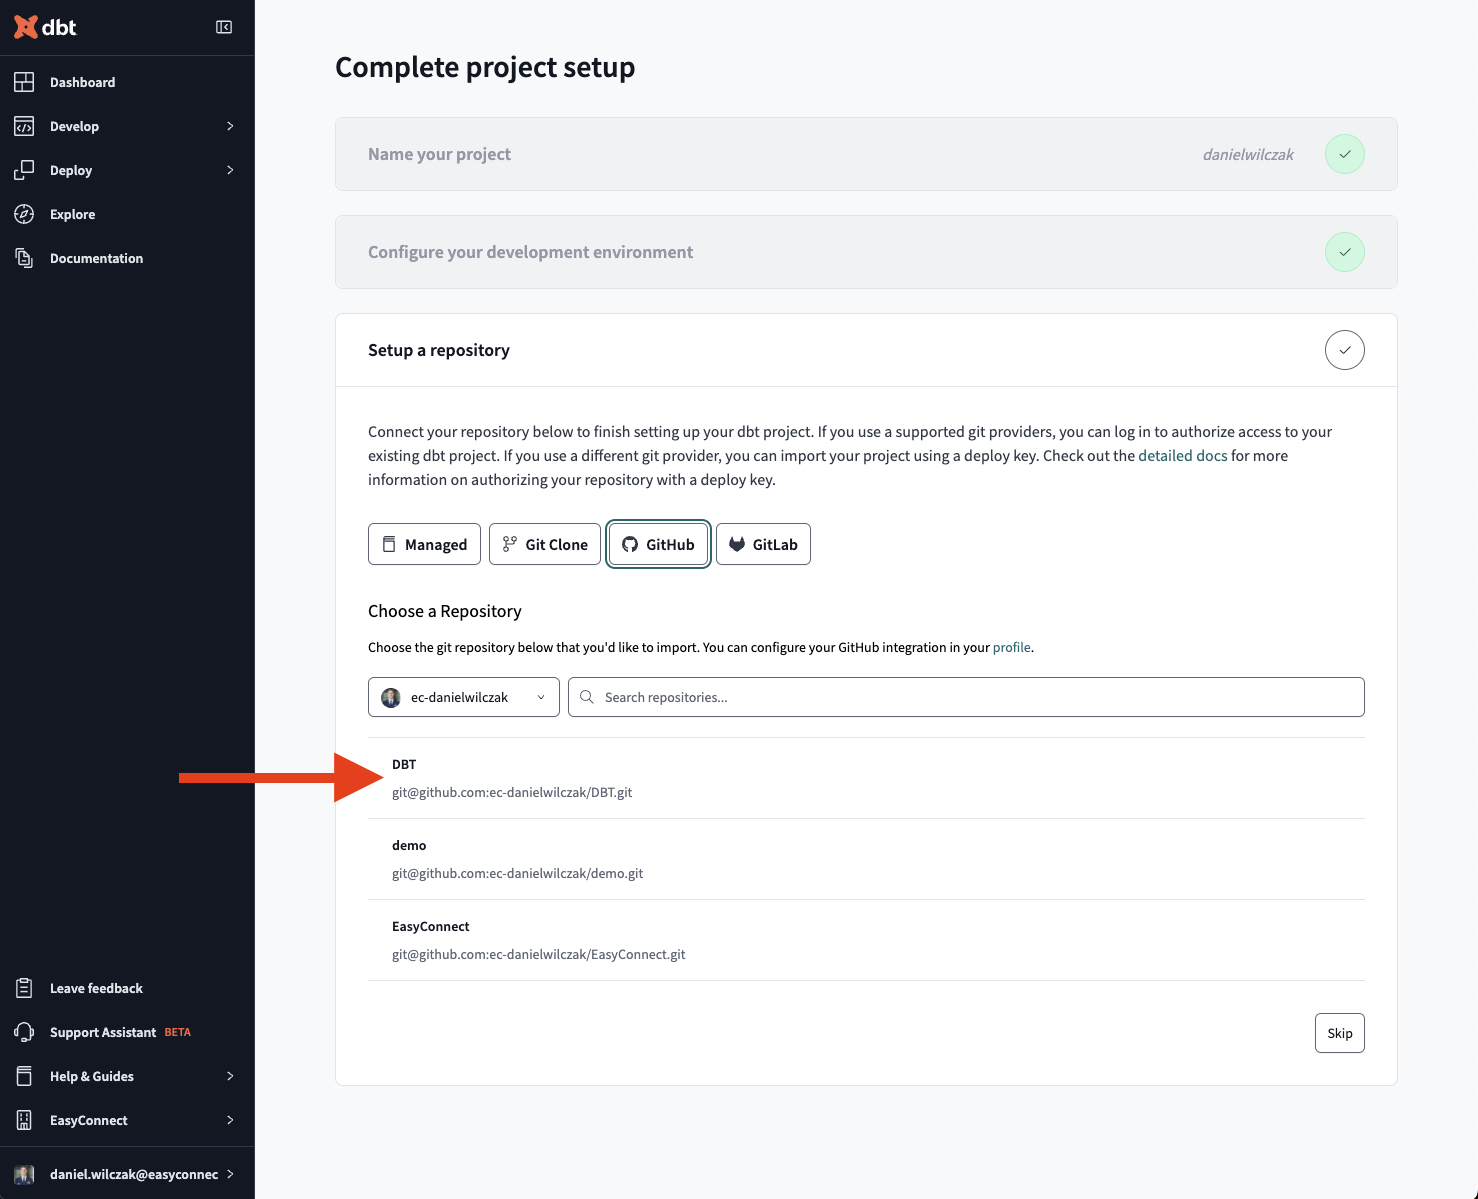Viewport: 1478px width, 1199px height.
Task: Click the Choose a Repository heading
Action: (x=445, y=611)
